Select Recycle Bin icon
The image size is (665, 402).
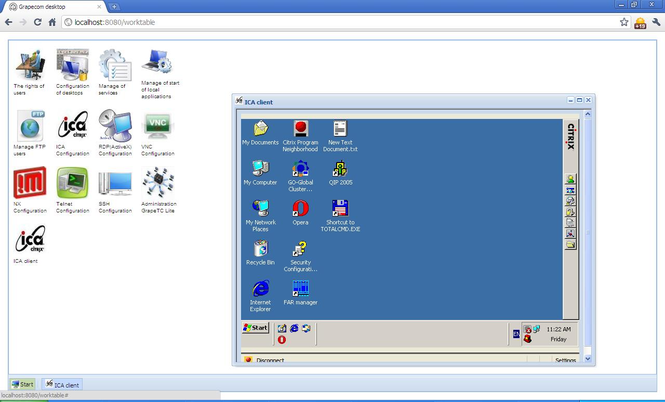click(x=260, y=248)
